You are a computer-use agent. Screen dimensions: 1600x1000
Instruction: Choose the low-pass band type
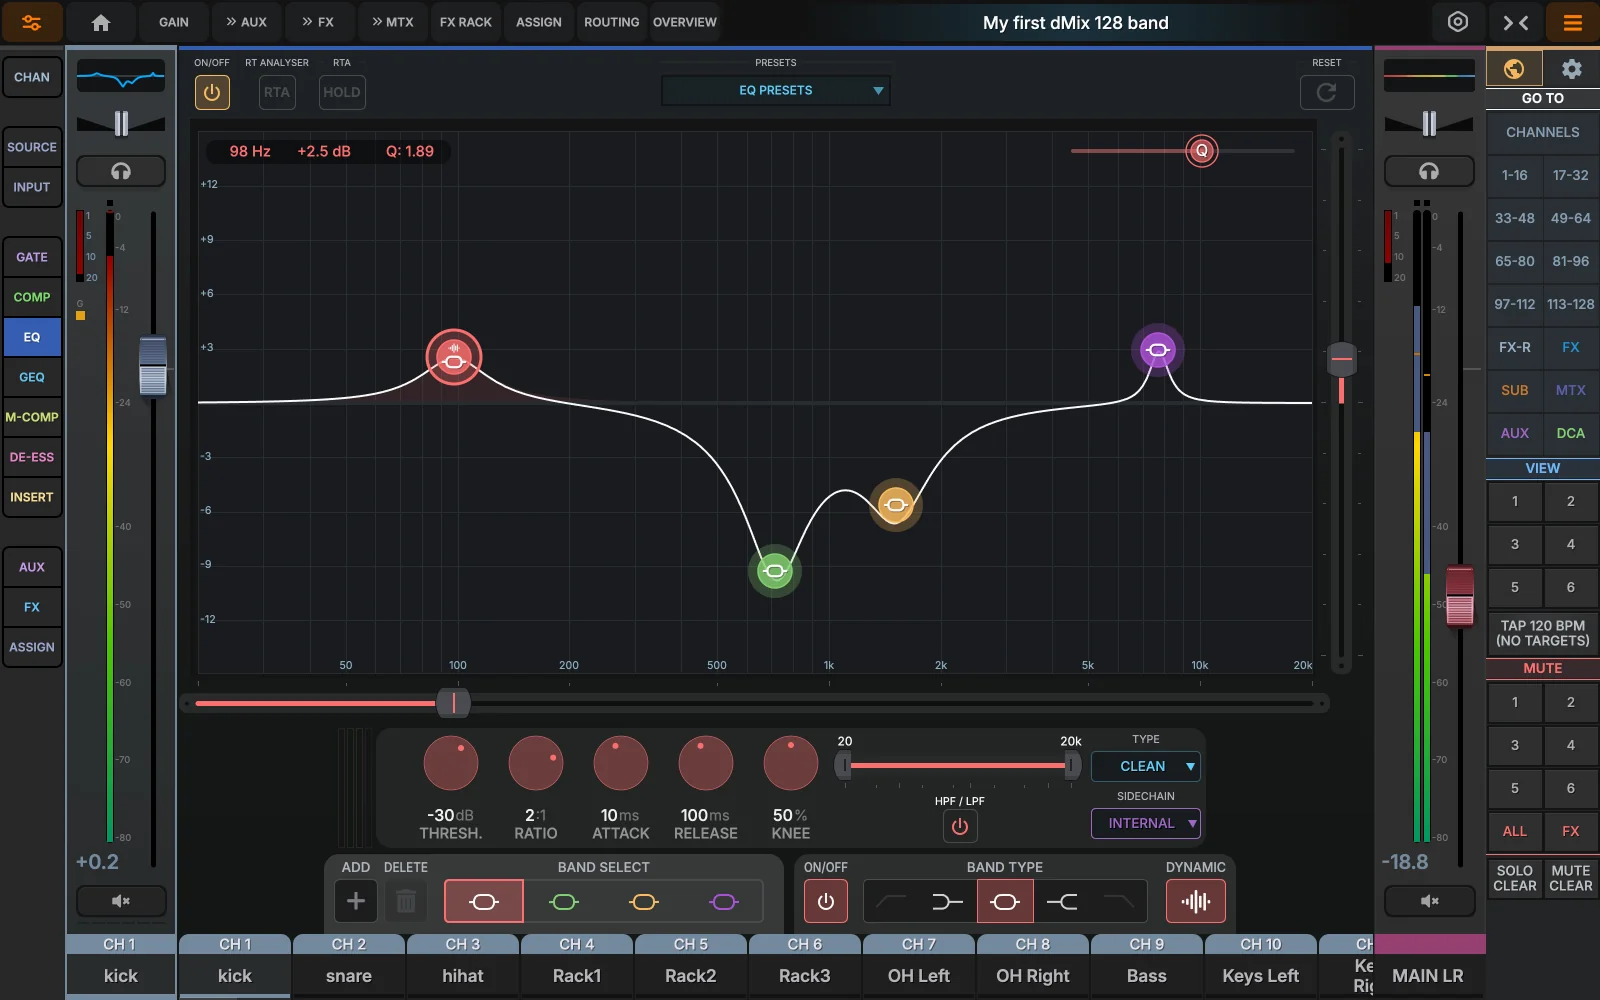tap(1119, 901)
